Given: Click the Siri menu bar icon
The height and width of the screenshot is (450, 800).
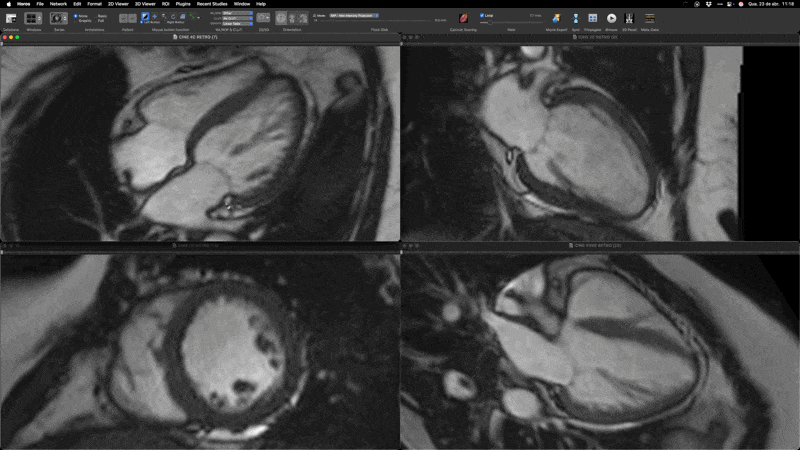Looking at the screenshot, I should [x=741, y=4].
